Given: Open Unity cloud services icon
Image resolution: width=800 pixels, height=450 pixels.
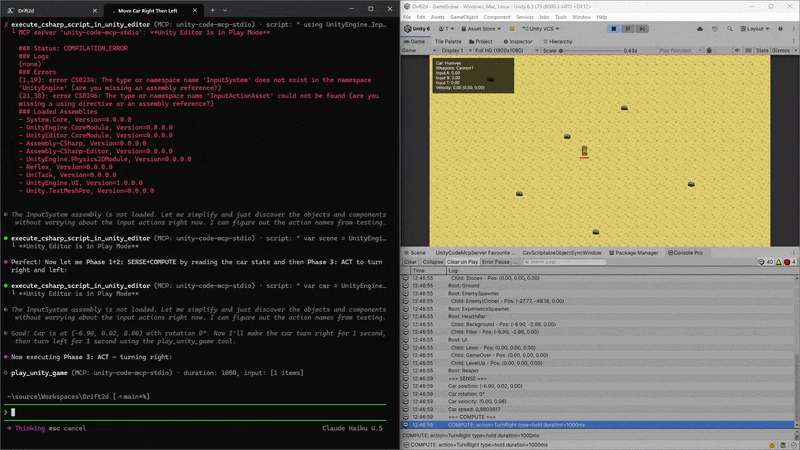Looking at the screenshot, I should 700,29.
